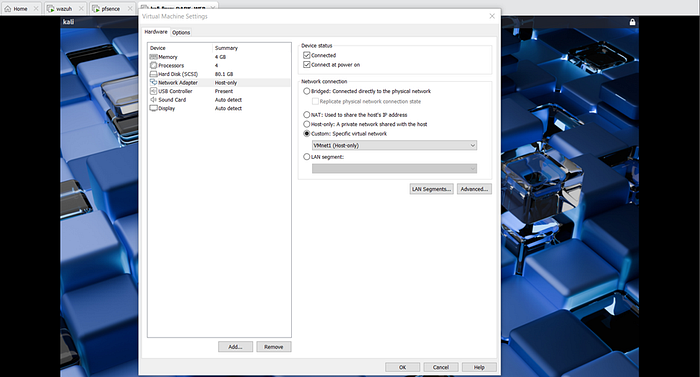Image resolution: width=700 pixels, height=377 pixels.
Task: Click the wazuh tab VM icon
Action: coord(50,8)
